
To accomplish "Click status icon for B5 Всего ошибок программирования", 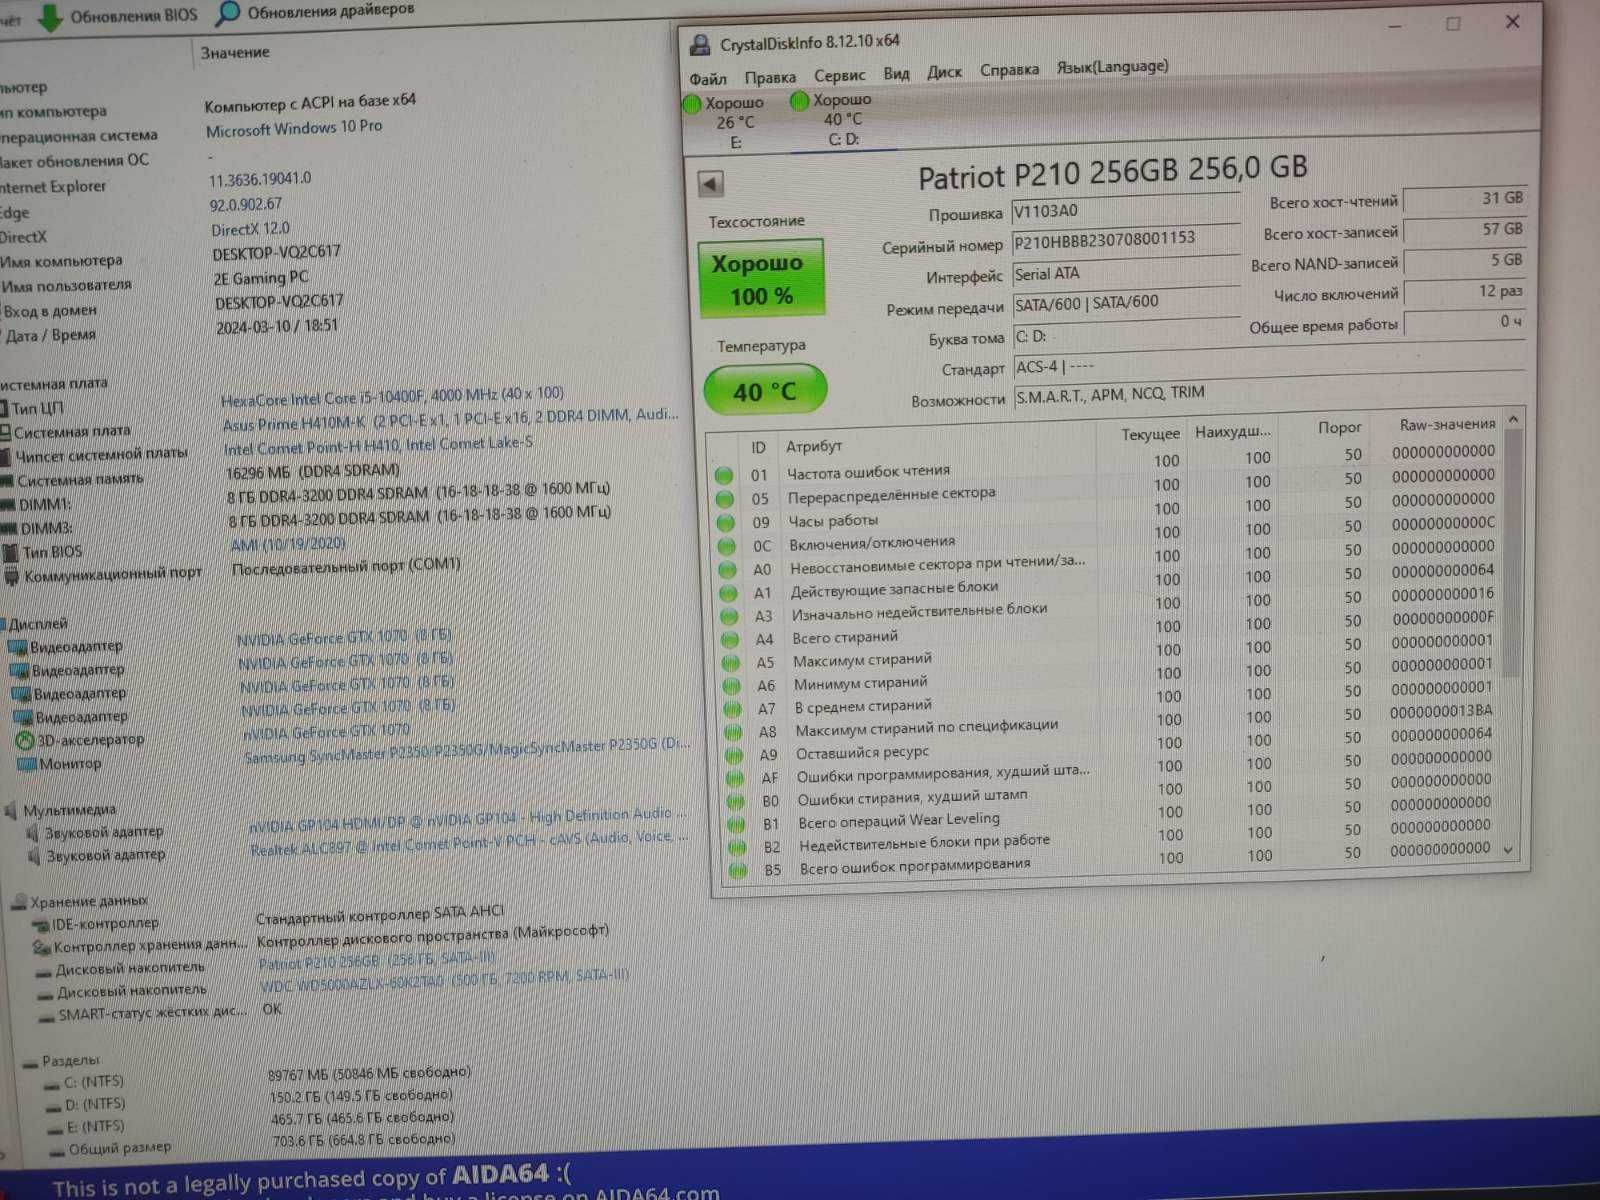I will point(738,870).
